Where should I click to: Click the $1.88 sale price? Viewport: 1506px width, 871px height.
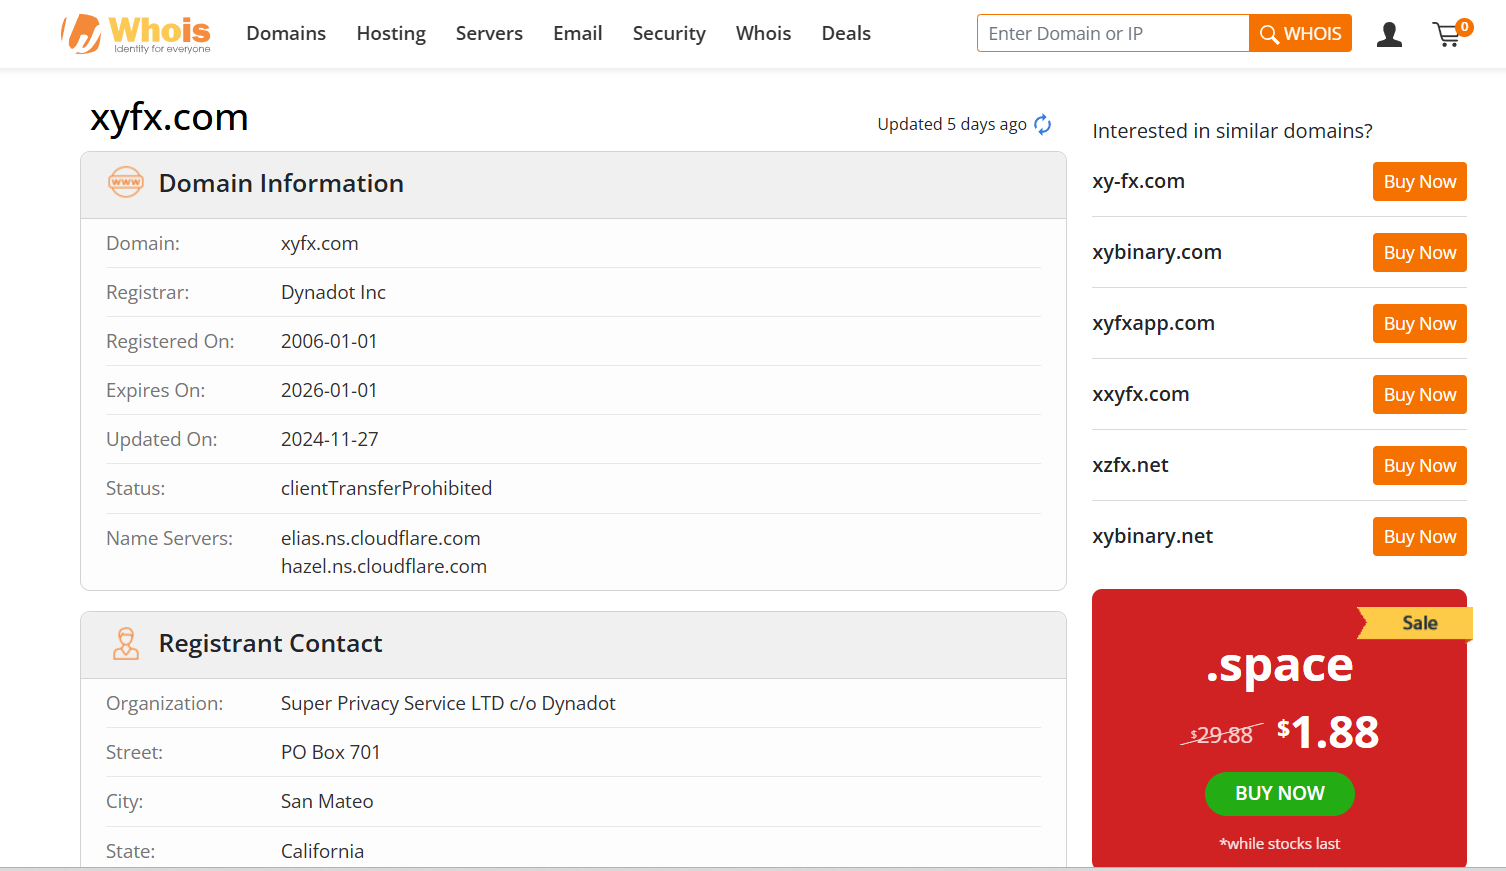point(1327,732)
